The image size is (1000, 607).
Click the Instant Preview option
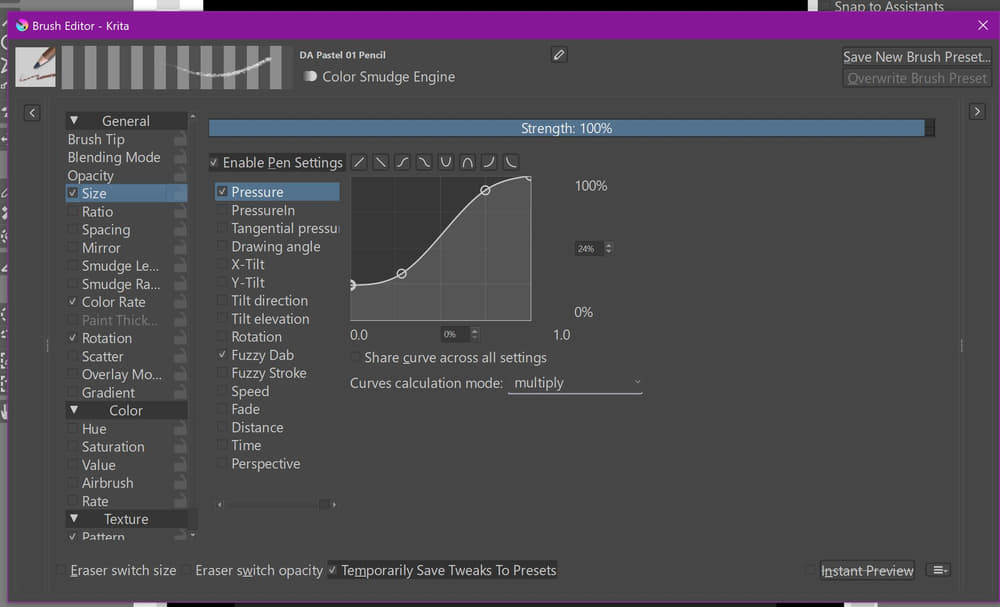pyautogui.click(x=866, y=571)
